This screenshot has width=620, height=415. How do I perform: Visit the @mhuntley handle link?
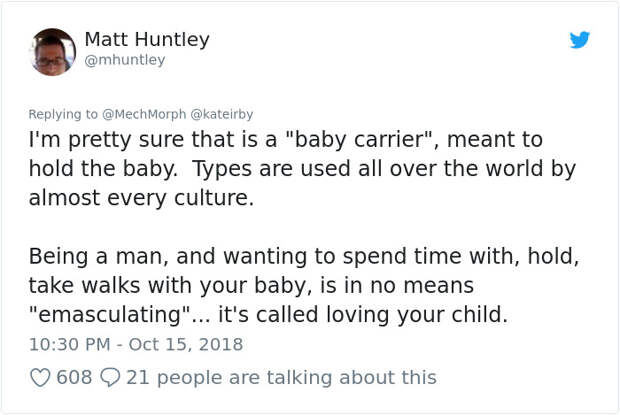[125, 60]
